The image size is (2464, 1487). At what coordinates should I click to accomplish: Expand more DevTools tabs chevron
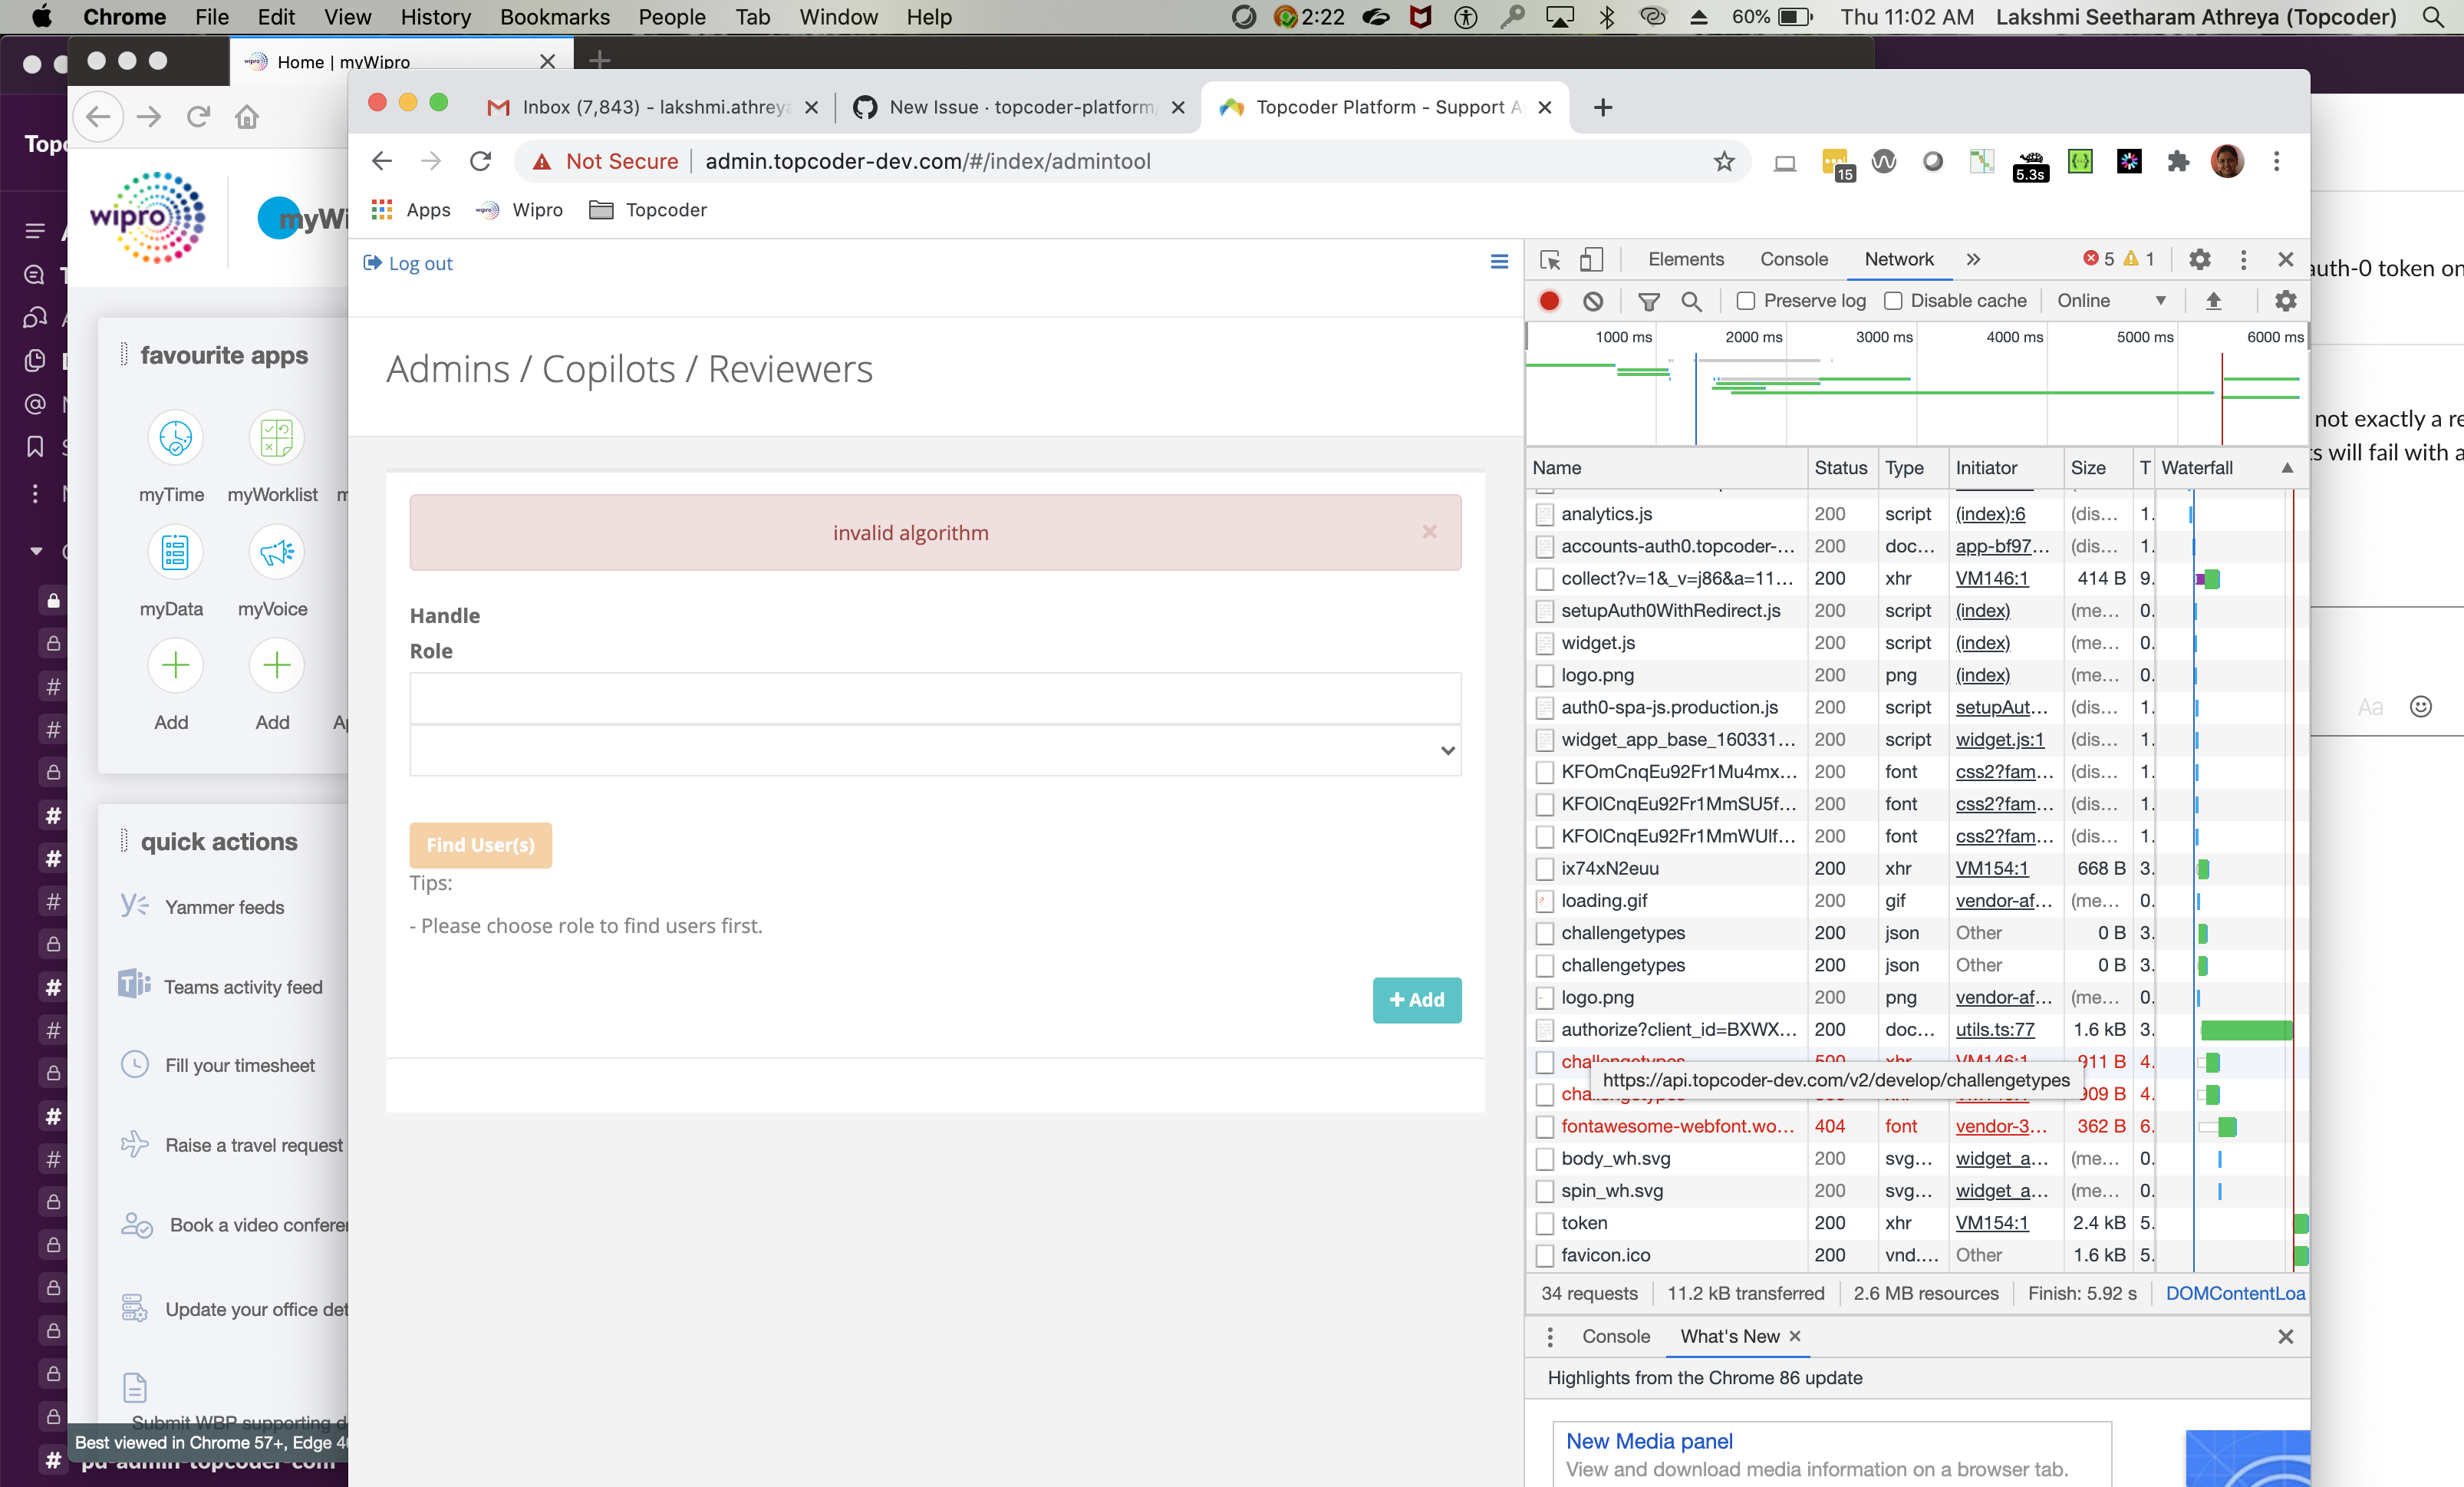click(x=1973, y=260)
